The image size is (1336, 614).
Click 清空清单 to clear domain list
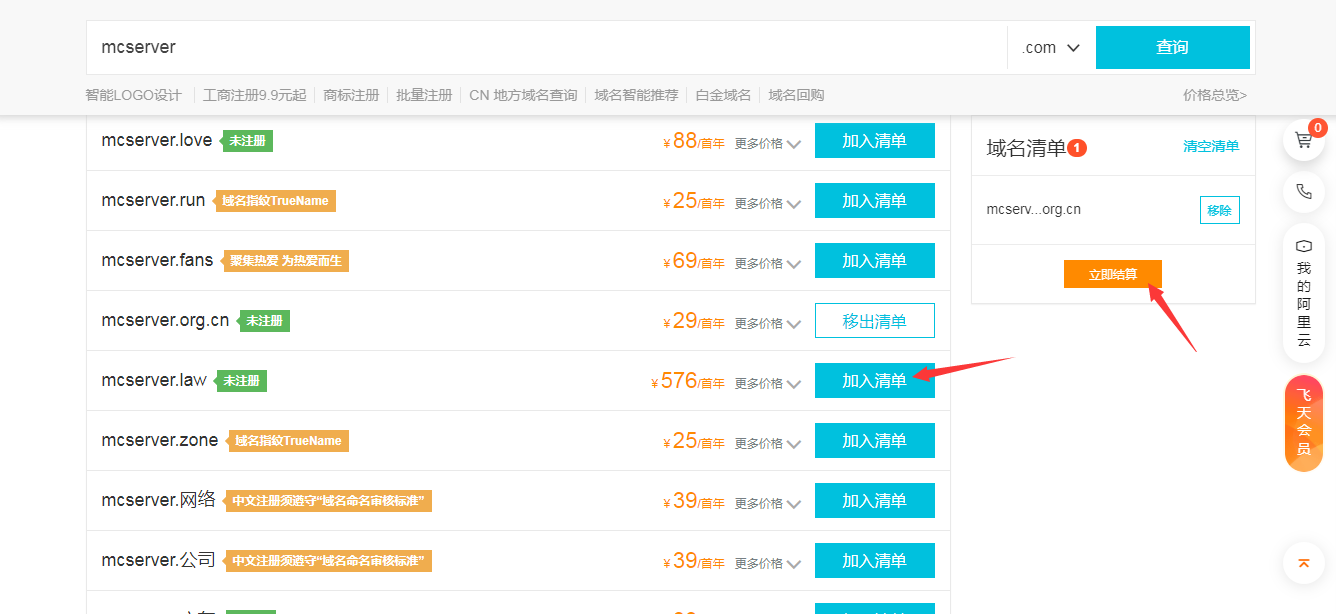pos(1211,146)
